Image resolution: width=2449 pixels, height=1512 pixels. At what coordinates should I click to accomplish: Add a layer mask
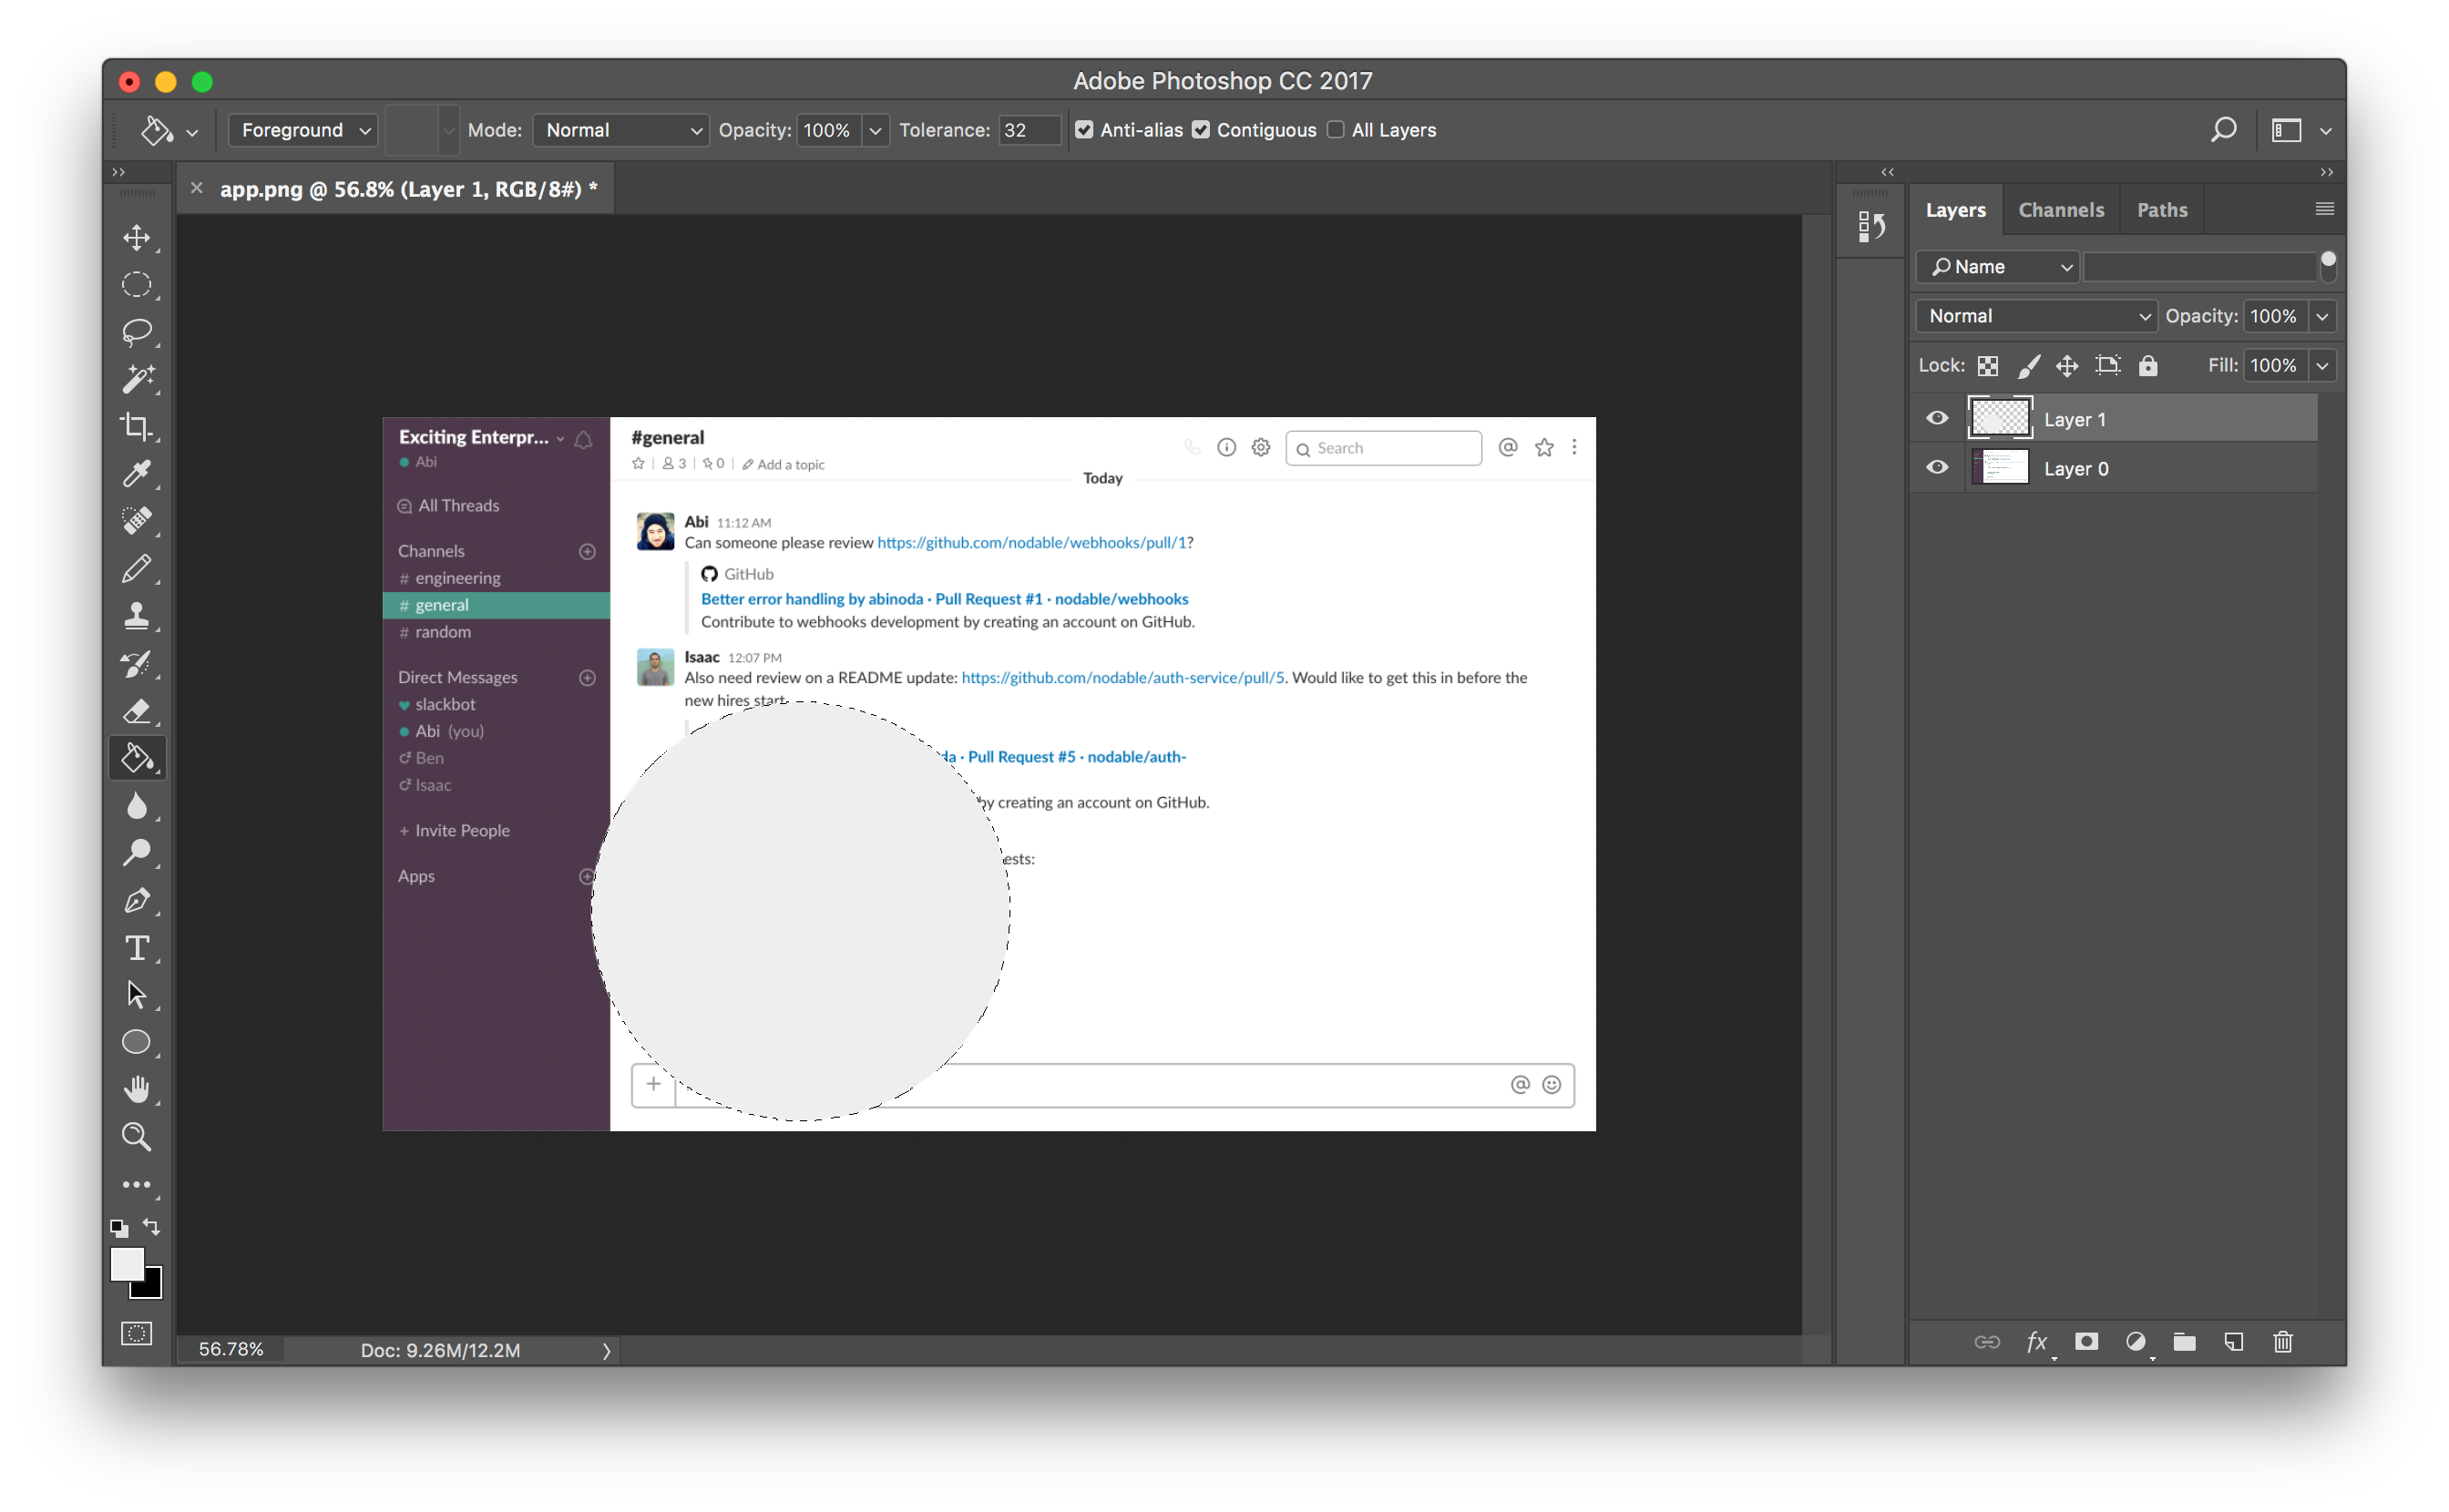2086,1342
